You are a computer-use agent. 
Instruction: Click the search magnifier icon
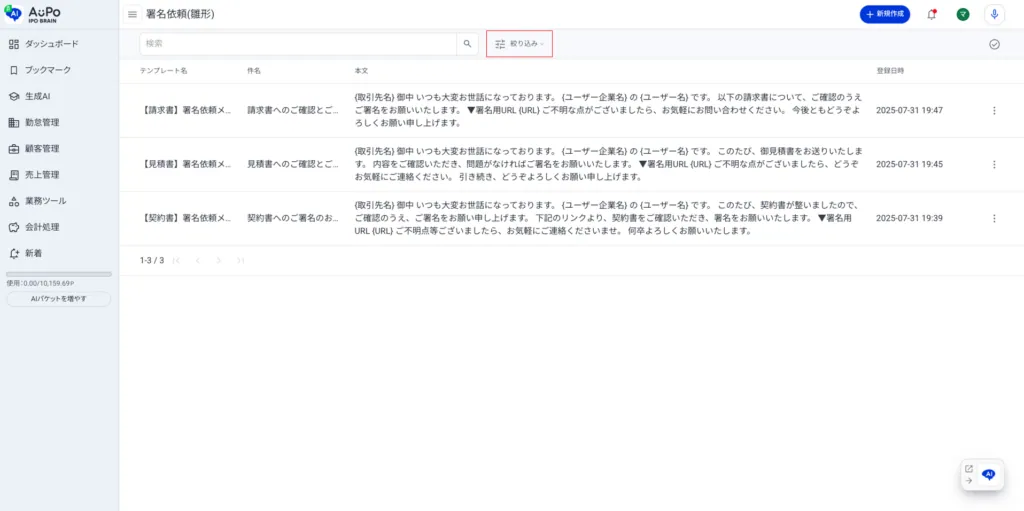[467, 44]
